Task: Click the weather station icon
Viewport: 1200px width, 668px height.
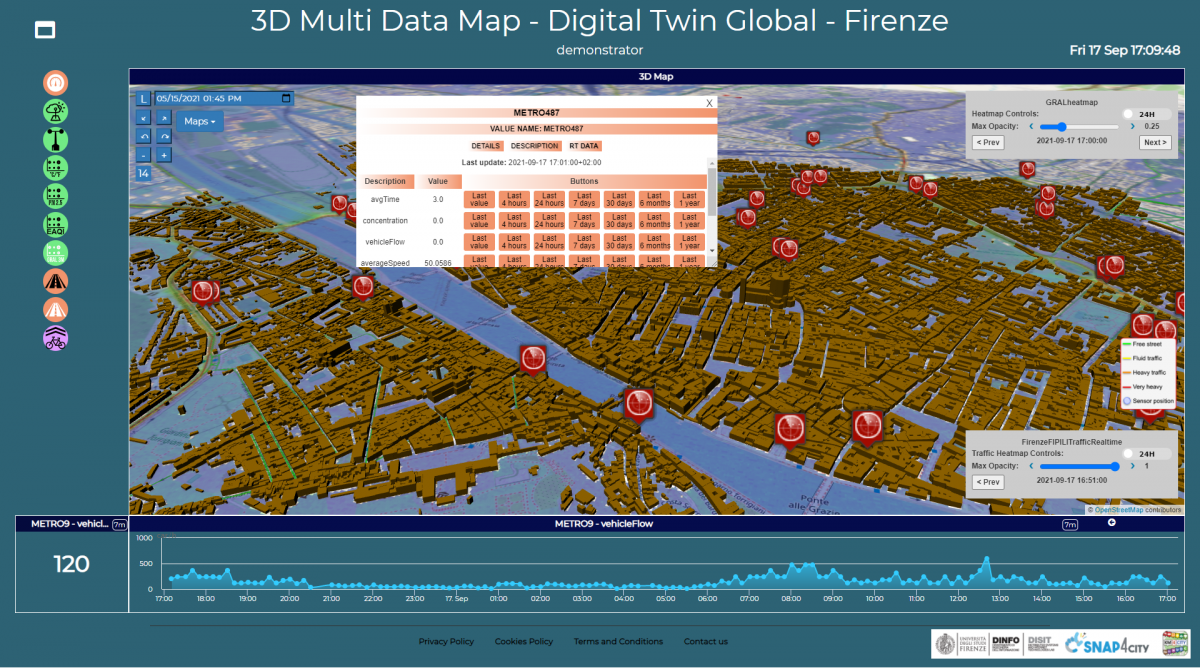Action: [x=56, y=111]
